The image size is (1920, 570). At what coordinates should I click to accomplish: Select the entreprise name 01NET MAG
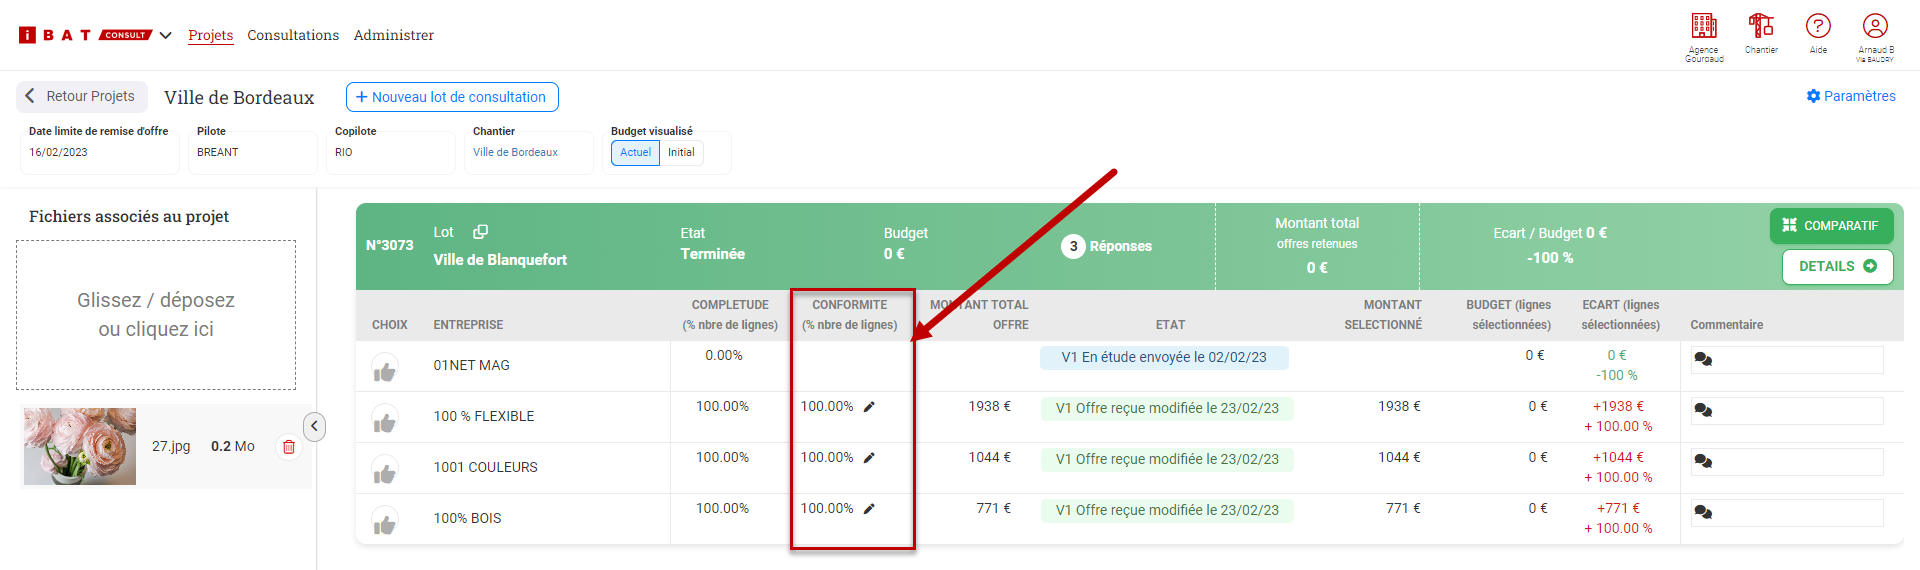(x=471, y=365)
